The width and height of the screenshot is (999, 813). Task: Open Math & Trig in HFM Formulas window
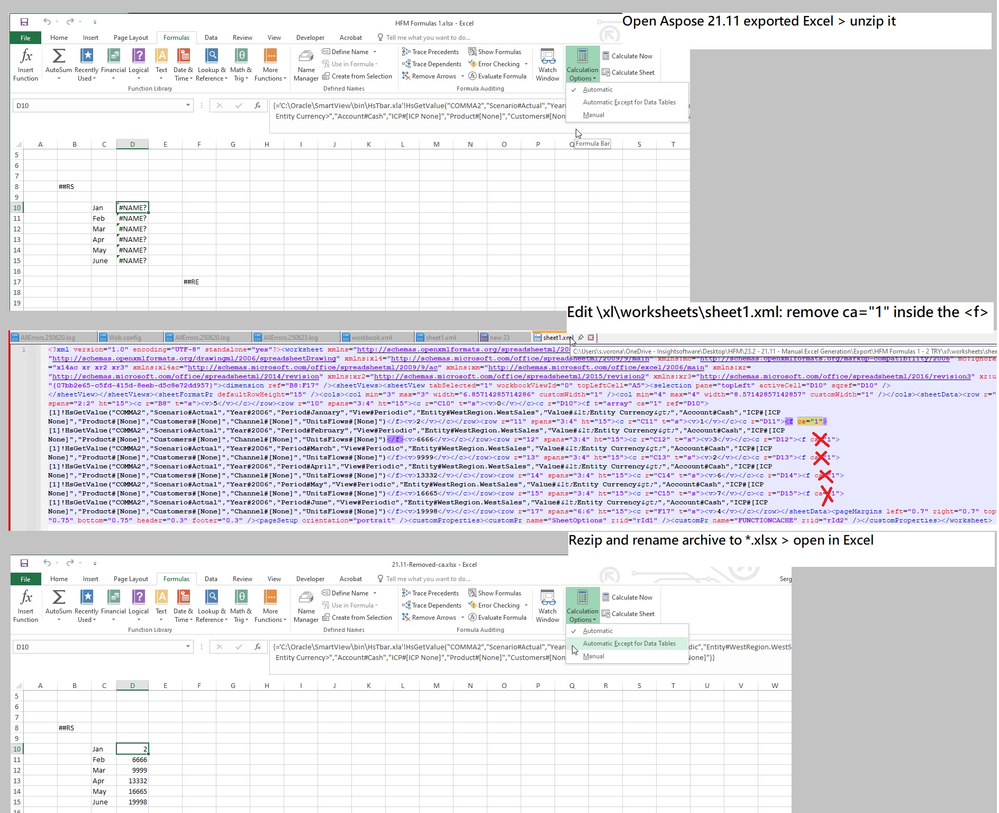(241, 65)
